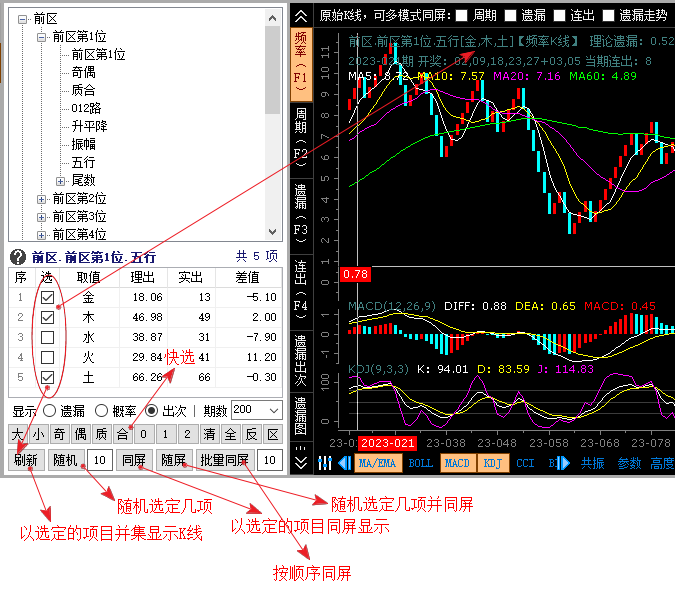Click the 反 invert selection button
This screenshot has height=590, width=675.
(251, 434)
